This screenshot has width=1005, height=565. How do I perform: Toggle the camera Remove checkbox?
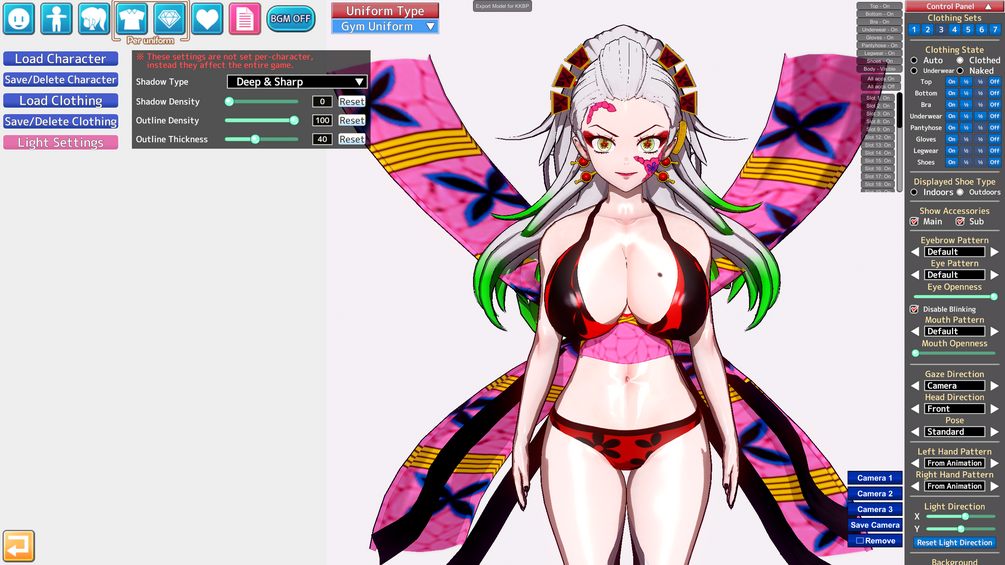tap(860, 541)
